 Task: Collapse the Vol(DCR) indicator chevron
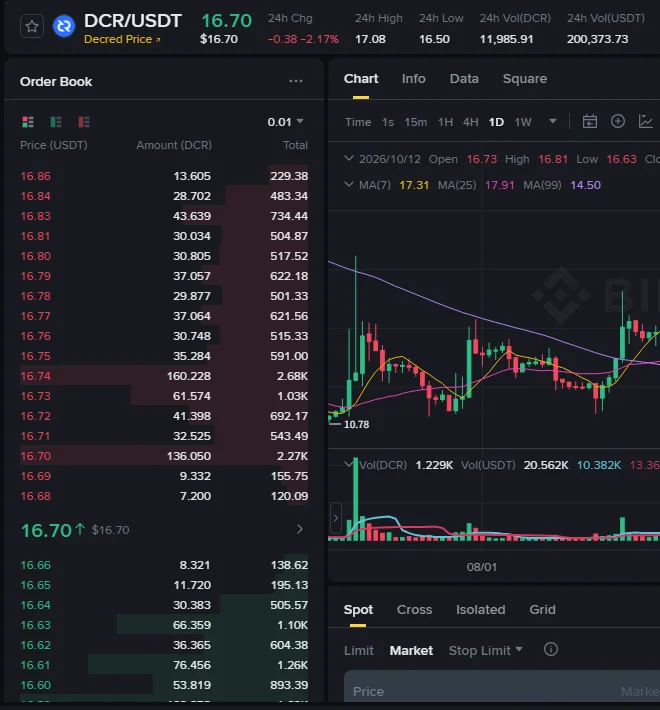click(x=349, y=464)
